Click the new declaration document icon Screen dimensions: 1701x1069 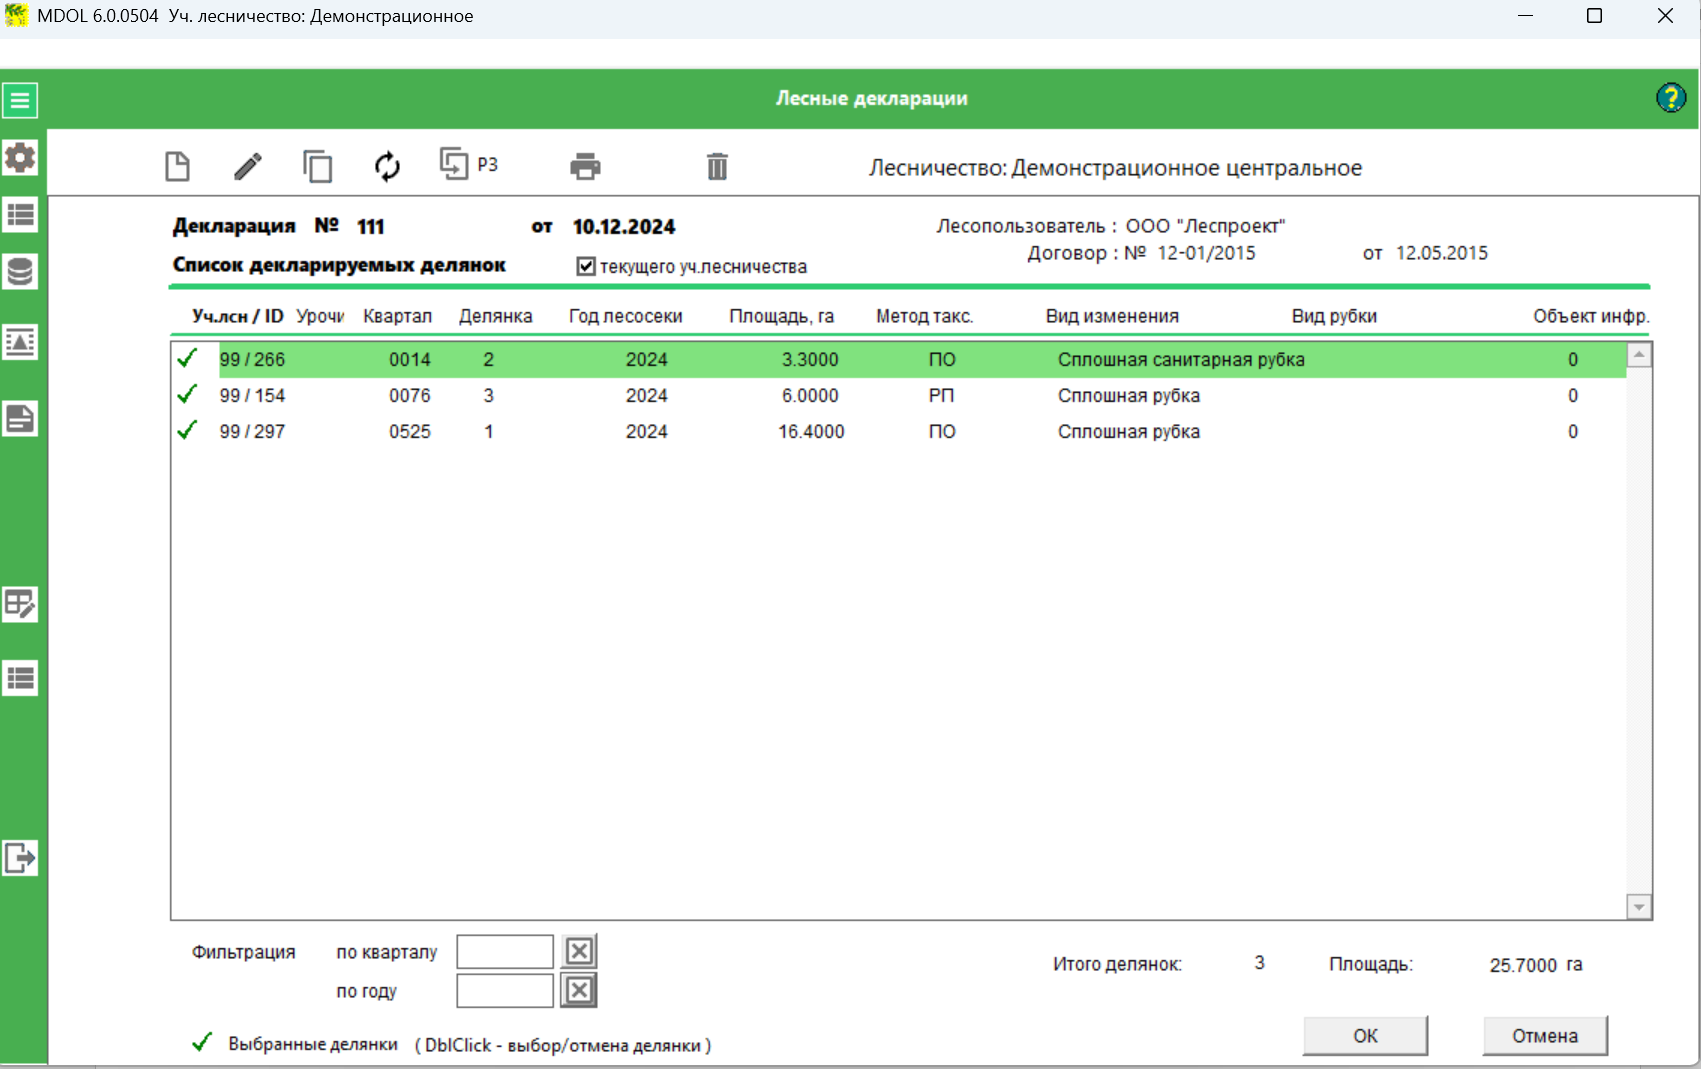[x=177, y=166]
